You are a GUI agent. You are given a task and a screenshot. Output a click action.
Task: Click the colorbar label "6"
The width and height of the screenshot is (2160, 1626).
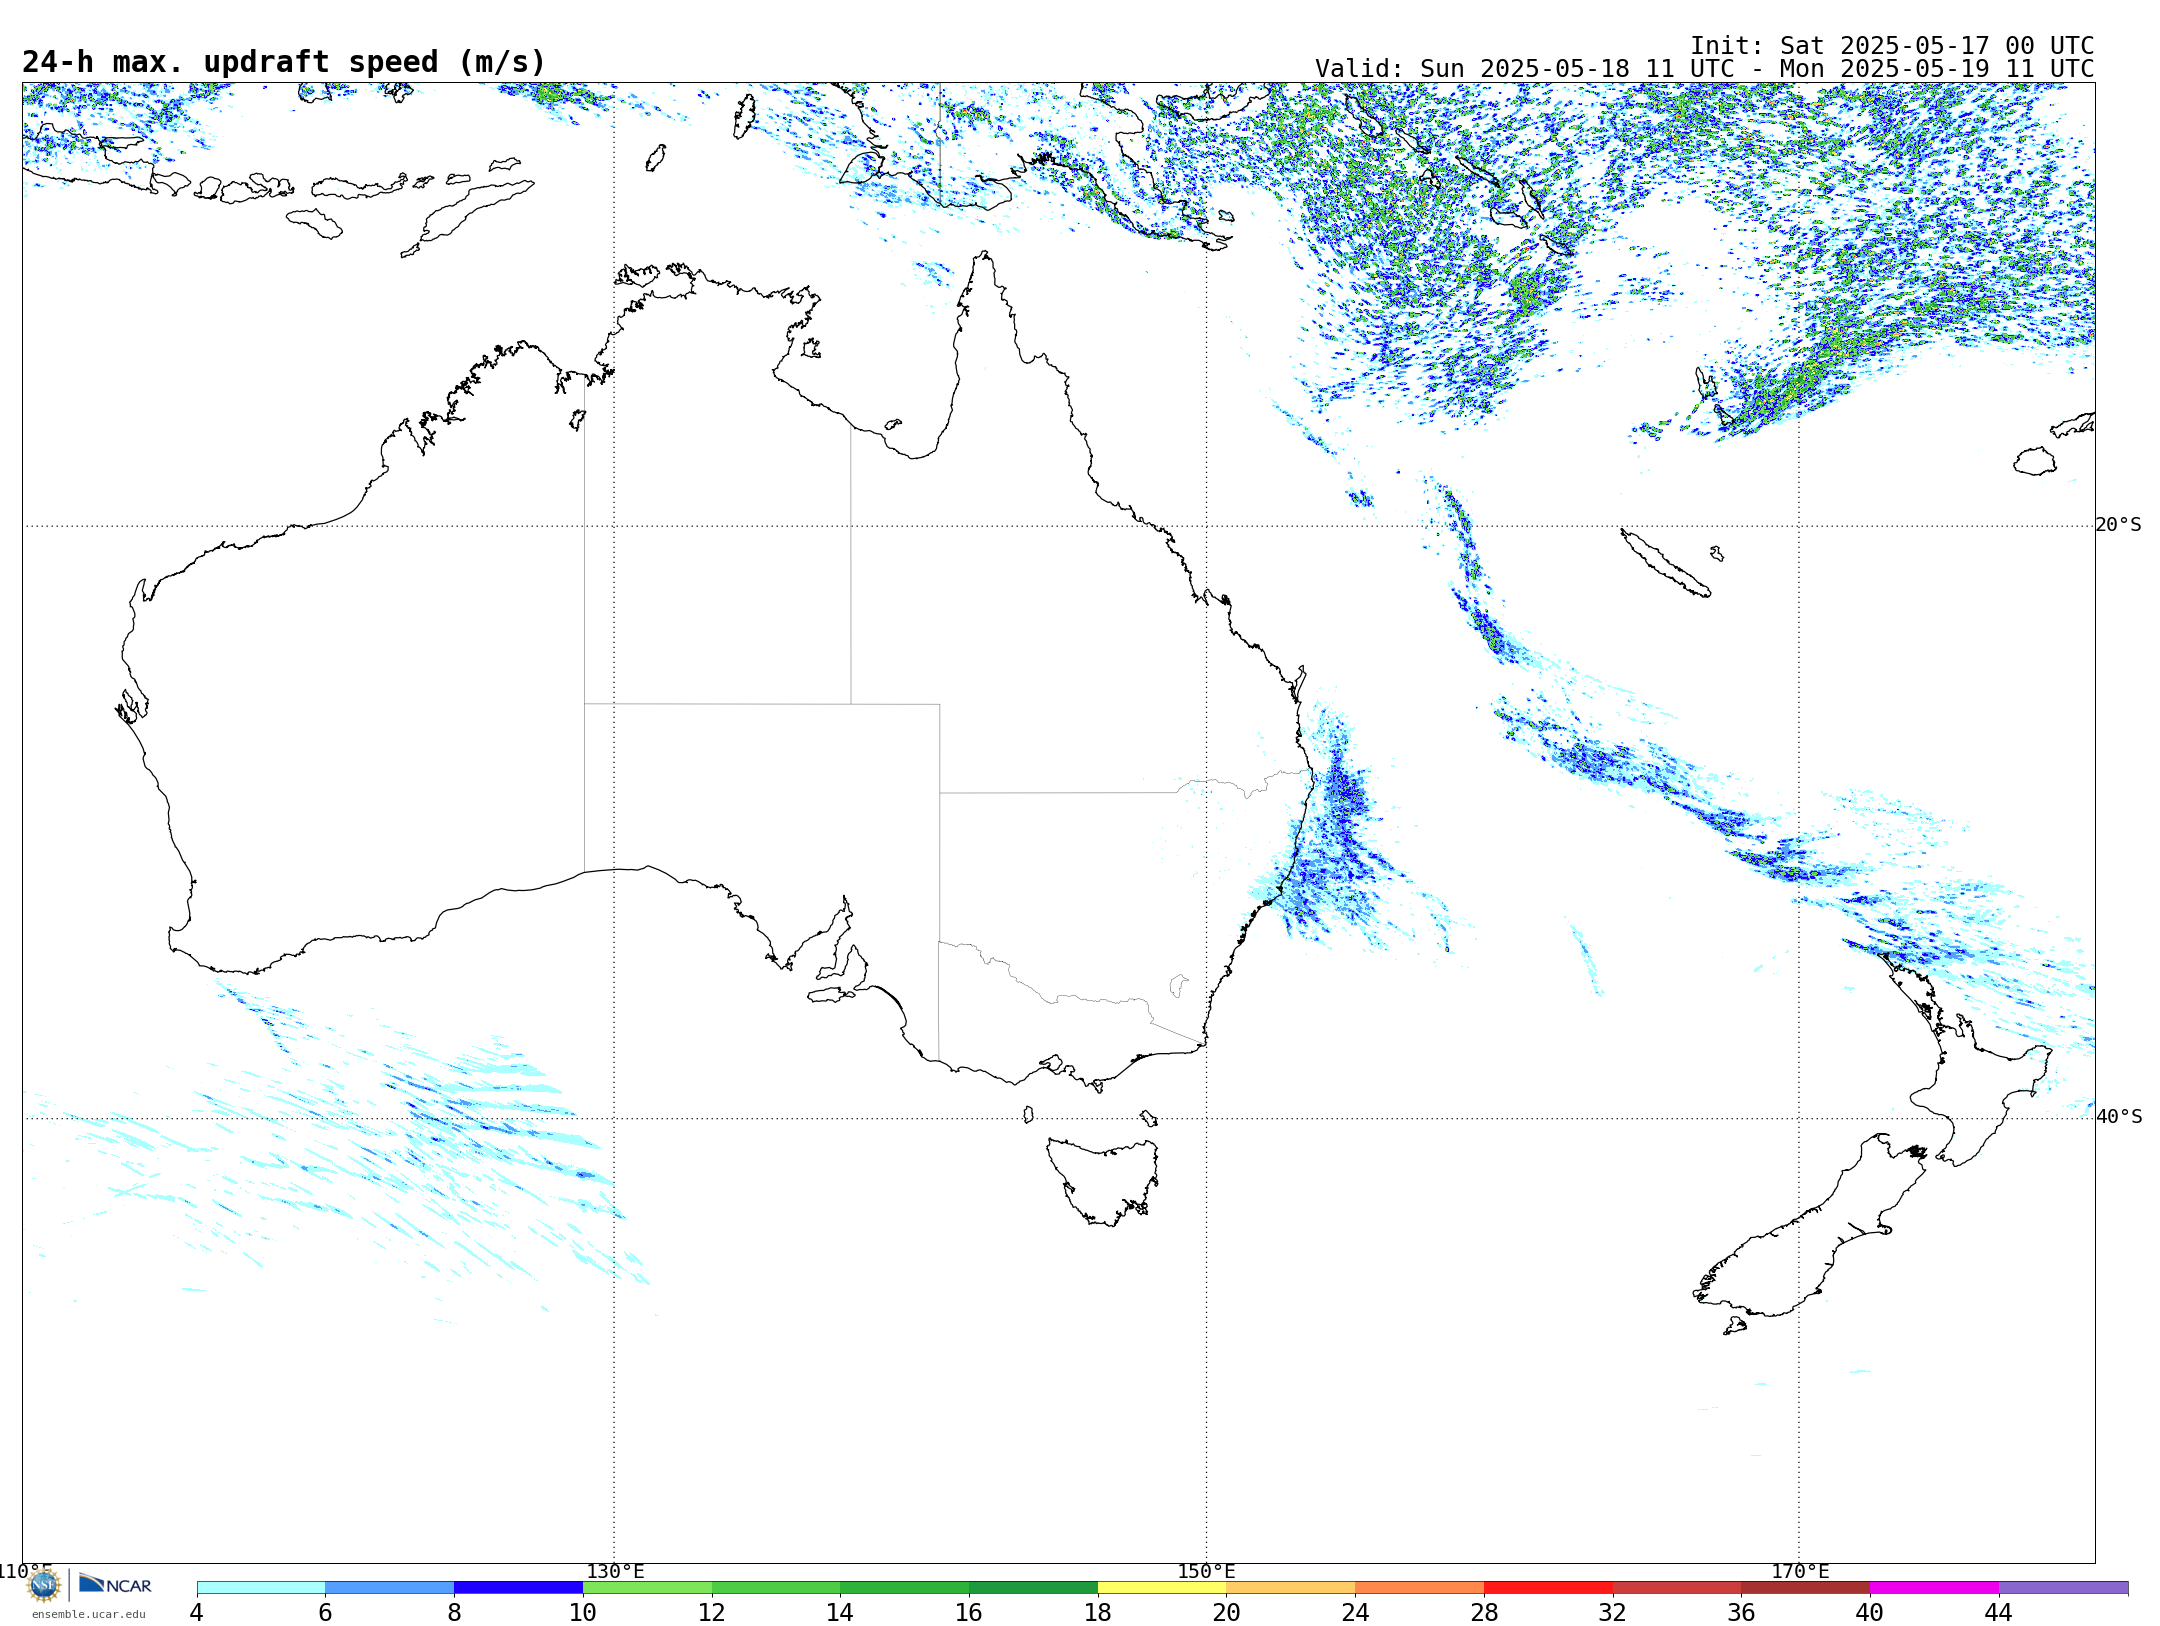[x=325, y=1612]
